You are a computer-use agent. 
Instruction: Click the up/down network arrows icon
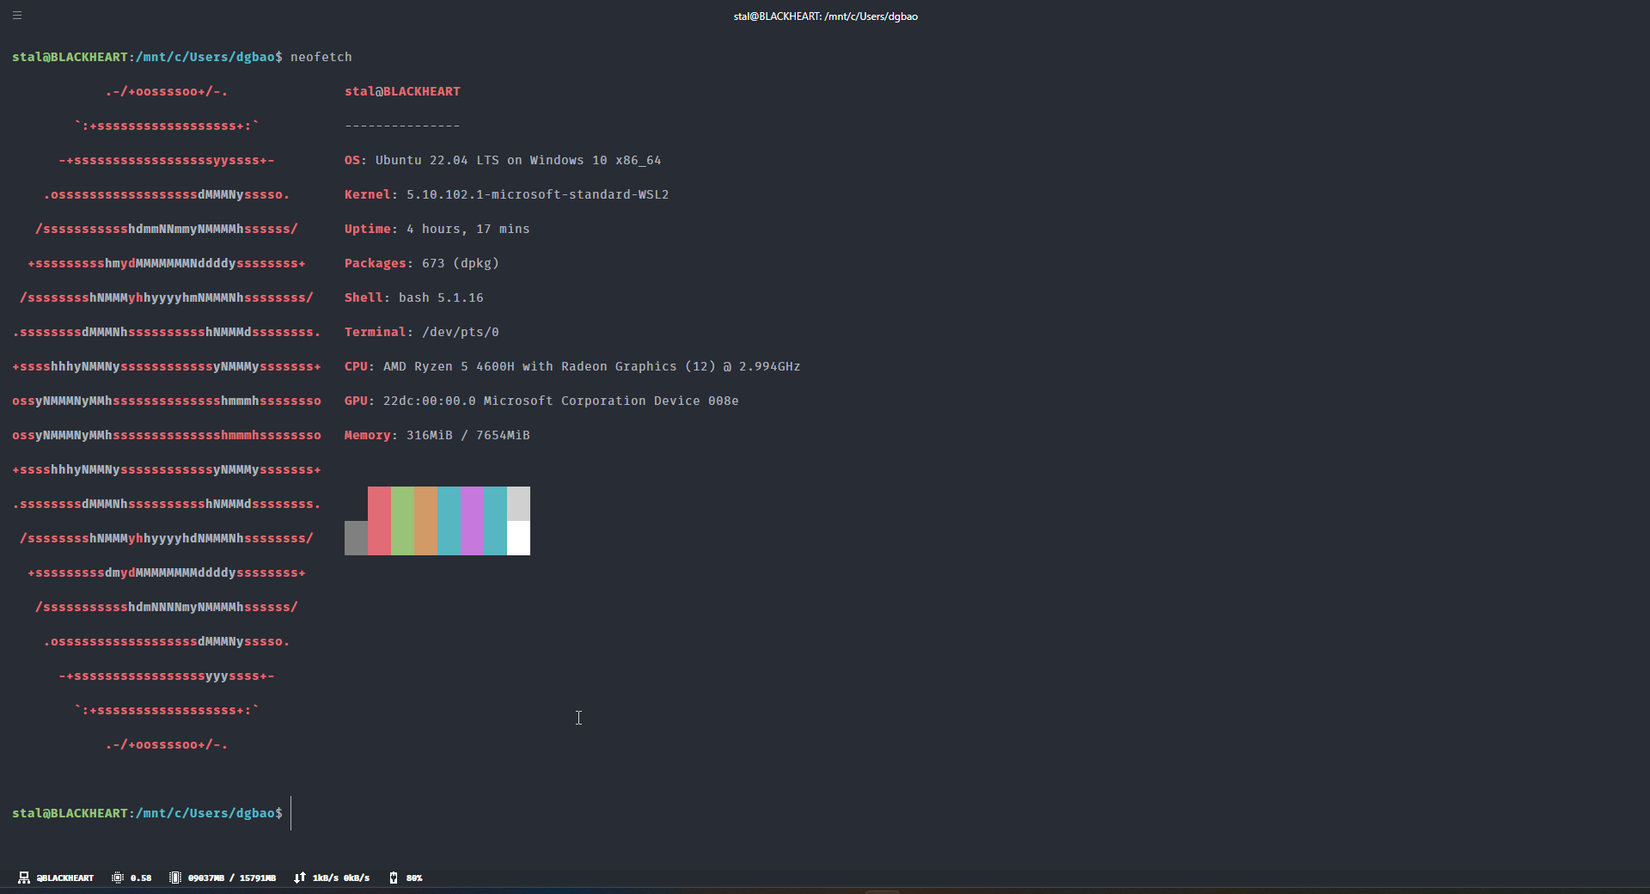(x=299, y=878)
